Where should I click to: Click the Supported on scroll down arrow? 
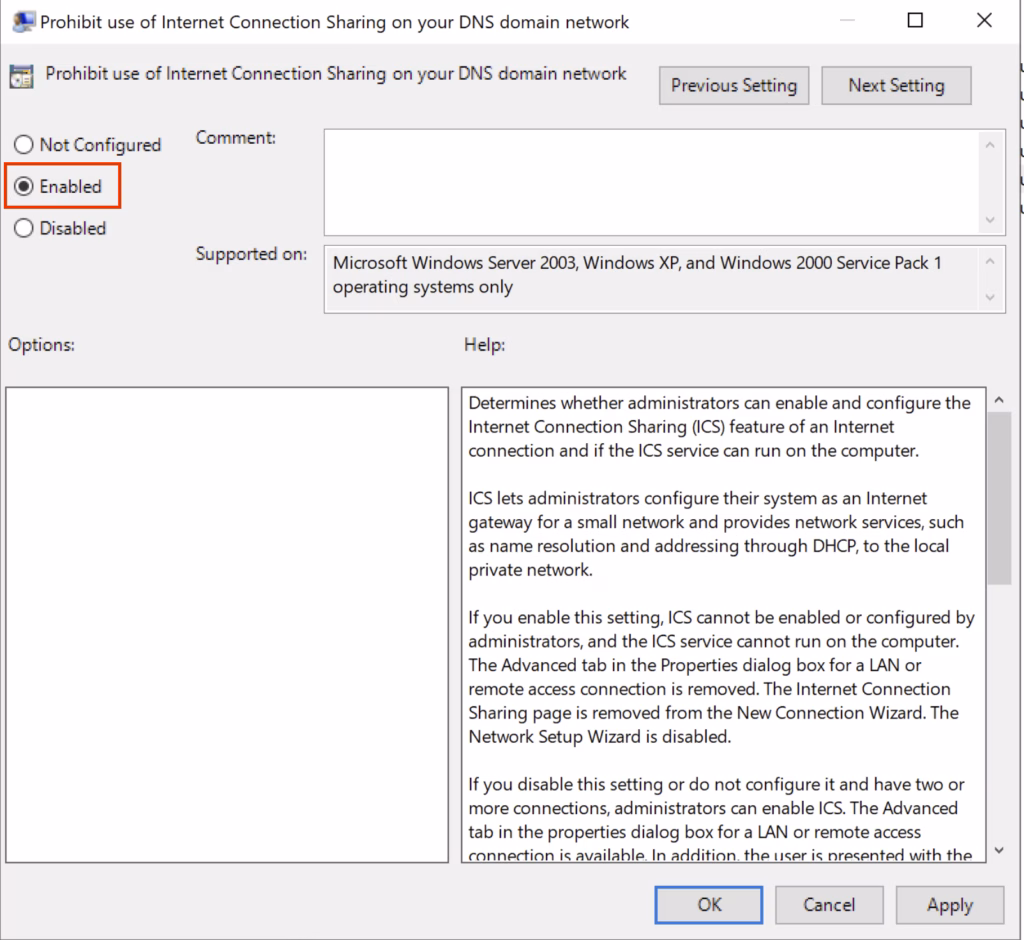point(990,297)
